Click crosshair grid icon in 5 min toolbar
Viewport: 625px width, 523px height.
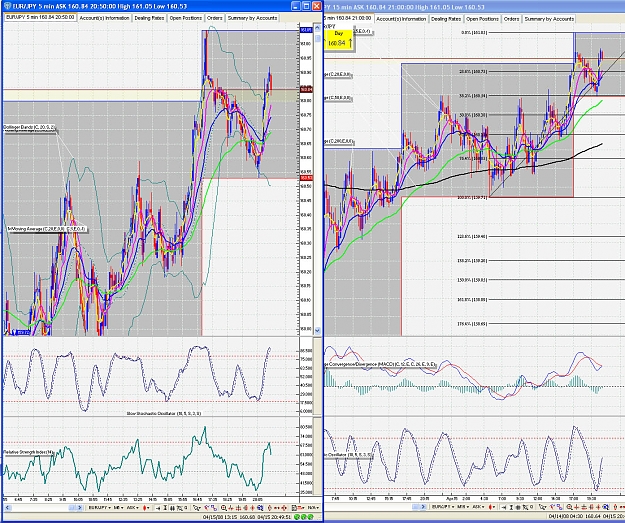[x=172, y=508]
